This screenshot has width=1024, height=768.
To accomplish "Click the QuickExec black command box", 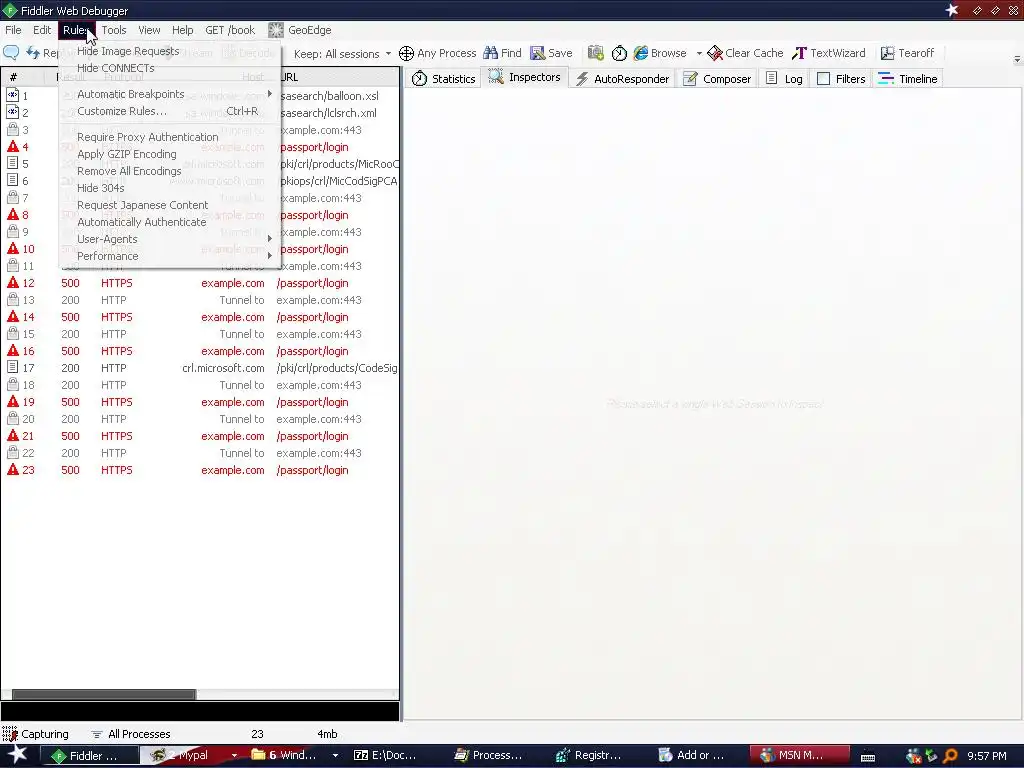I will (x=200, y=711).
